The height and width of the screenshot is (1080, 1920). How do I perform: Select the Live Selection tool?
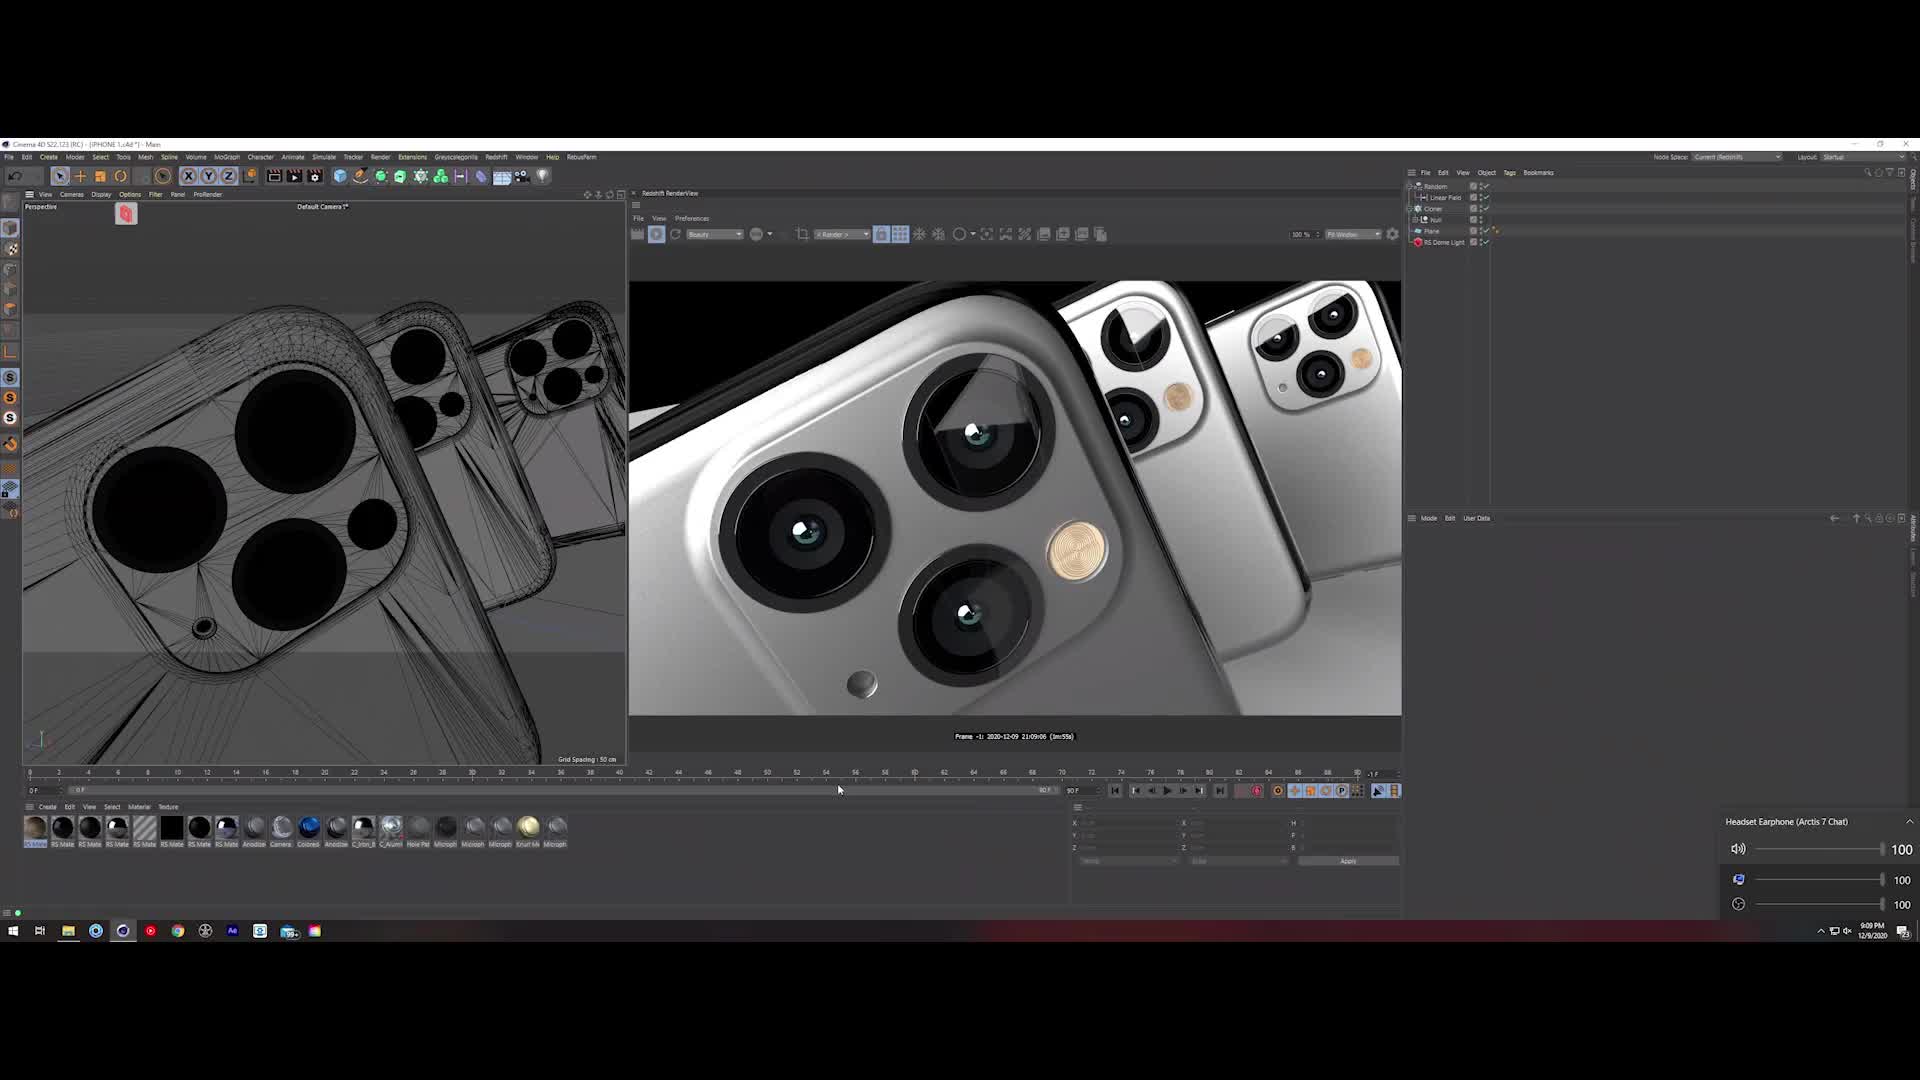pyautogui.click(x=60, y=176)
